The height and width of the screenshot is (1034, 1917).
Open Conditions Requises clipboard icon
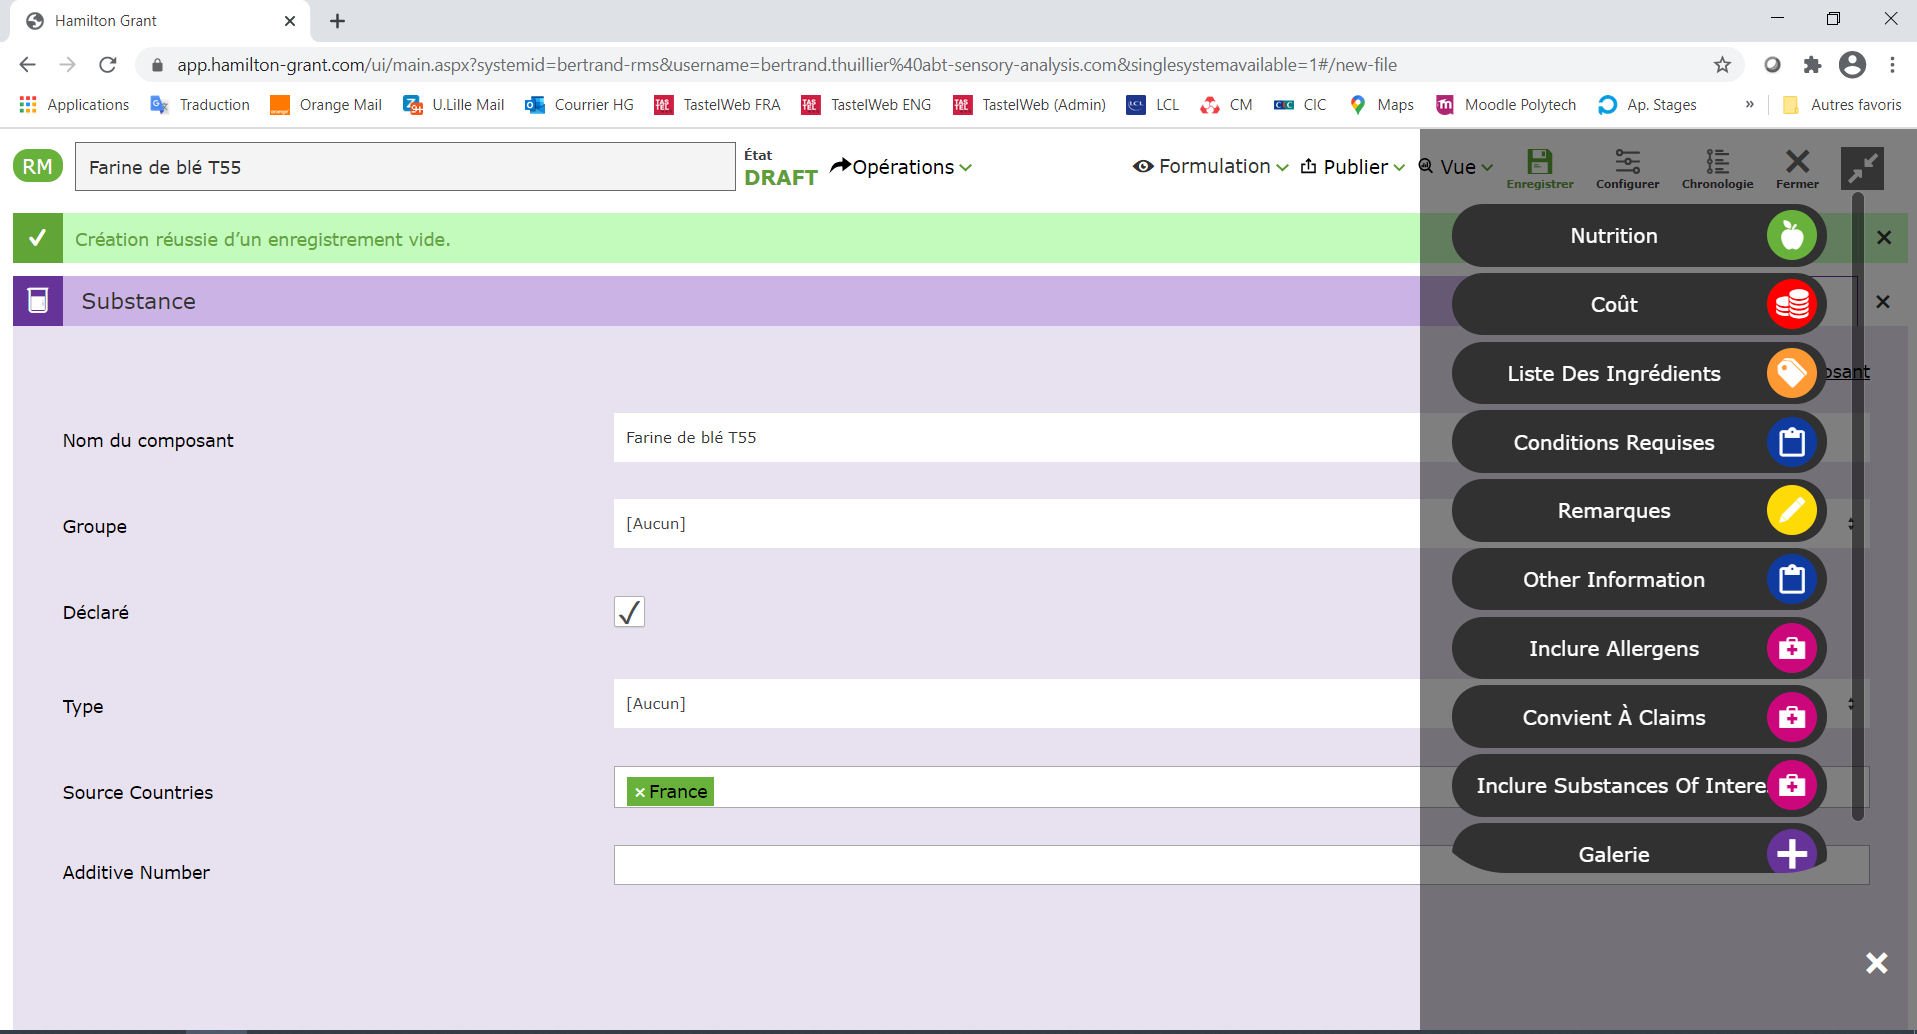[x=1791, y=441]
